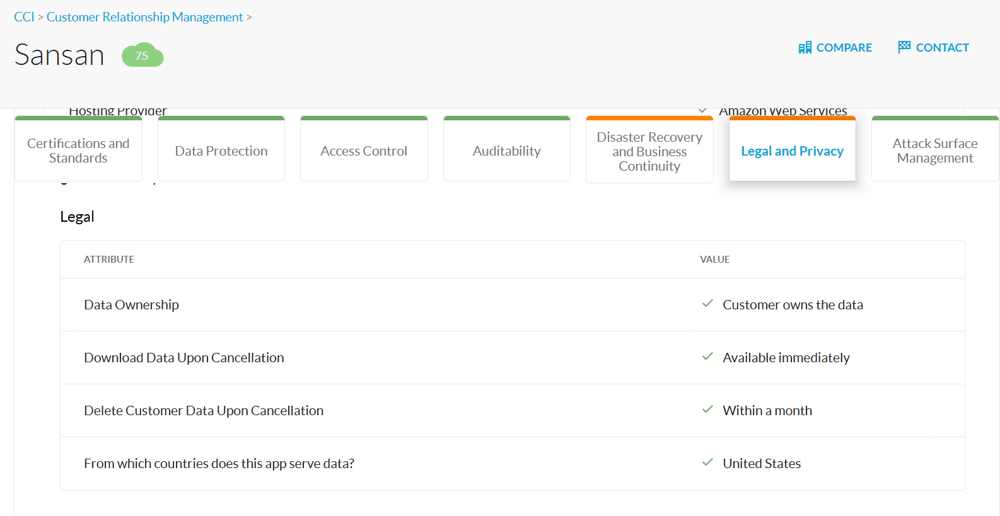Click Delete Customer Data Upon Cancellation attribute
The height and width of the screenshot is (516, 1000).
point(203,411)
